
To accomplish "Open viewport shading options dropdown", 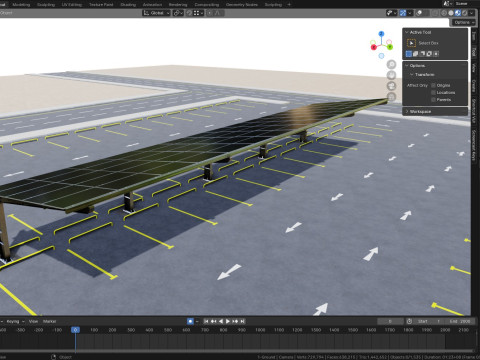I will coord(471,13).
